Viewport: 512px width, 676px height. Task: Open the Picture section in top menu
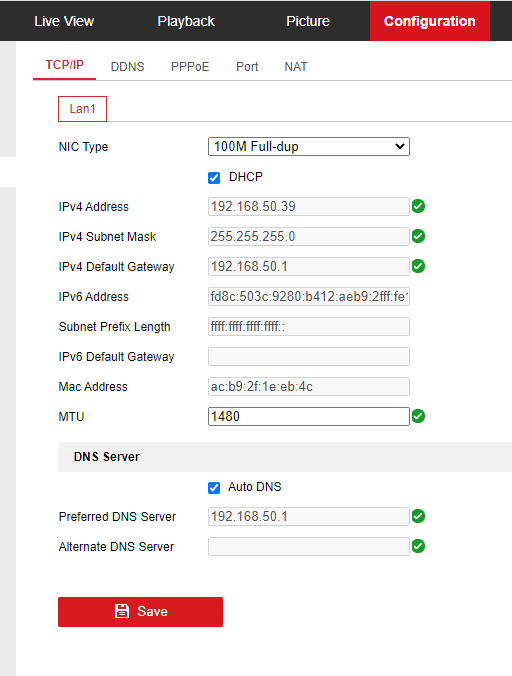[308, 21]
